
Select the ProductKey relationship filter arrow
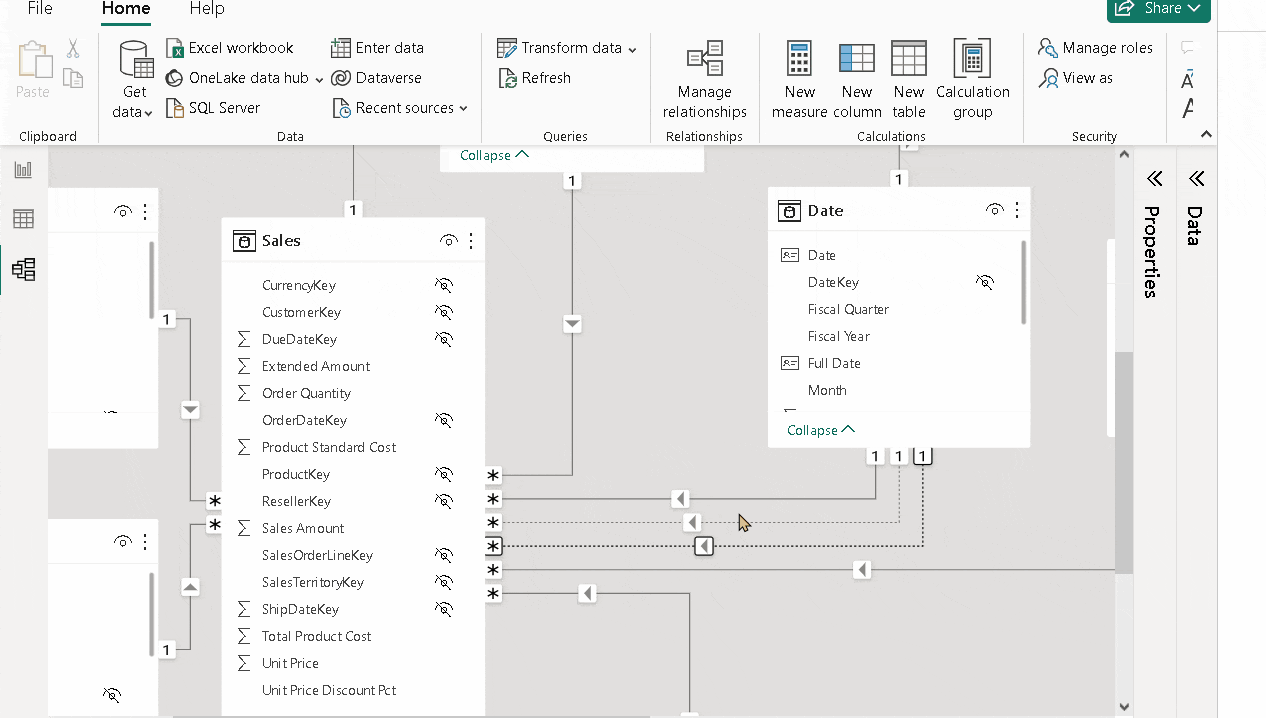(572, 324)
